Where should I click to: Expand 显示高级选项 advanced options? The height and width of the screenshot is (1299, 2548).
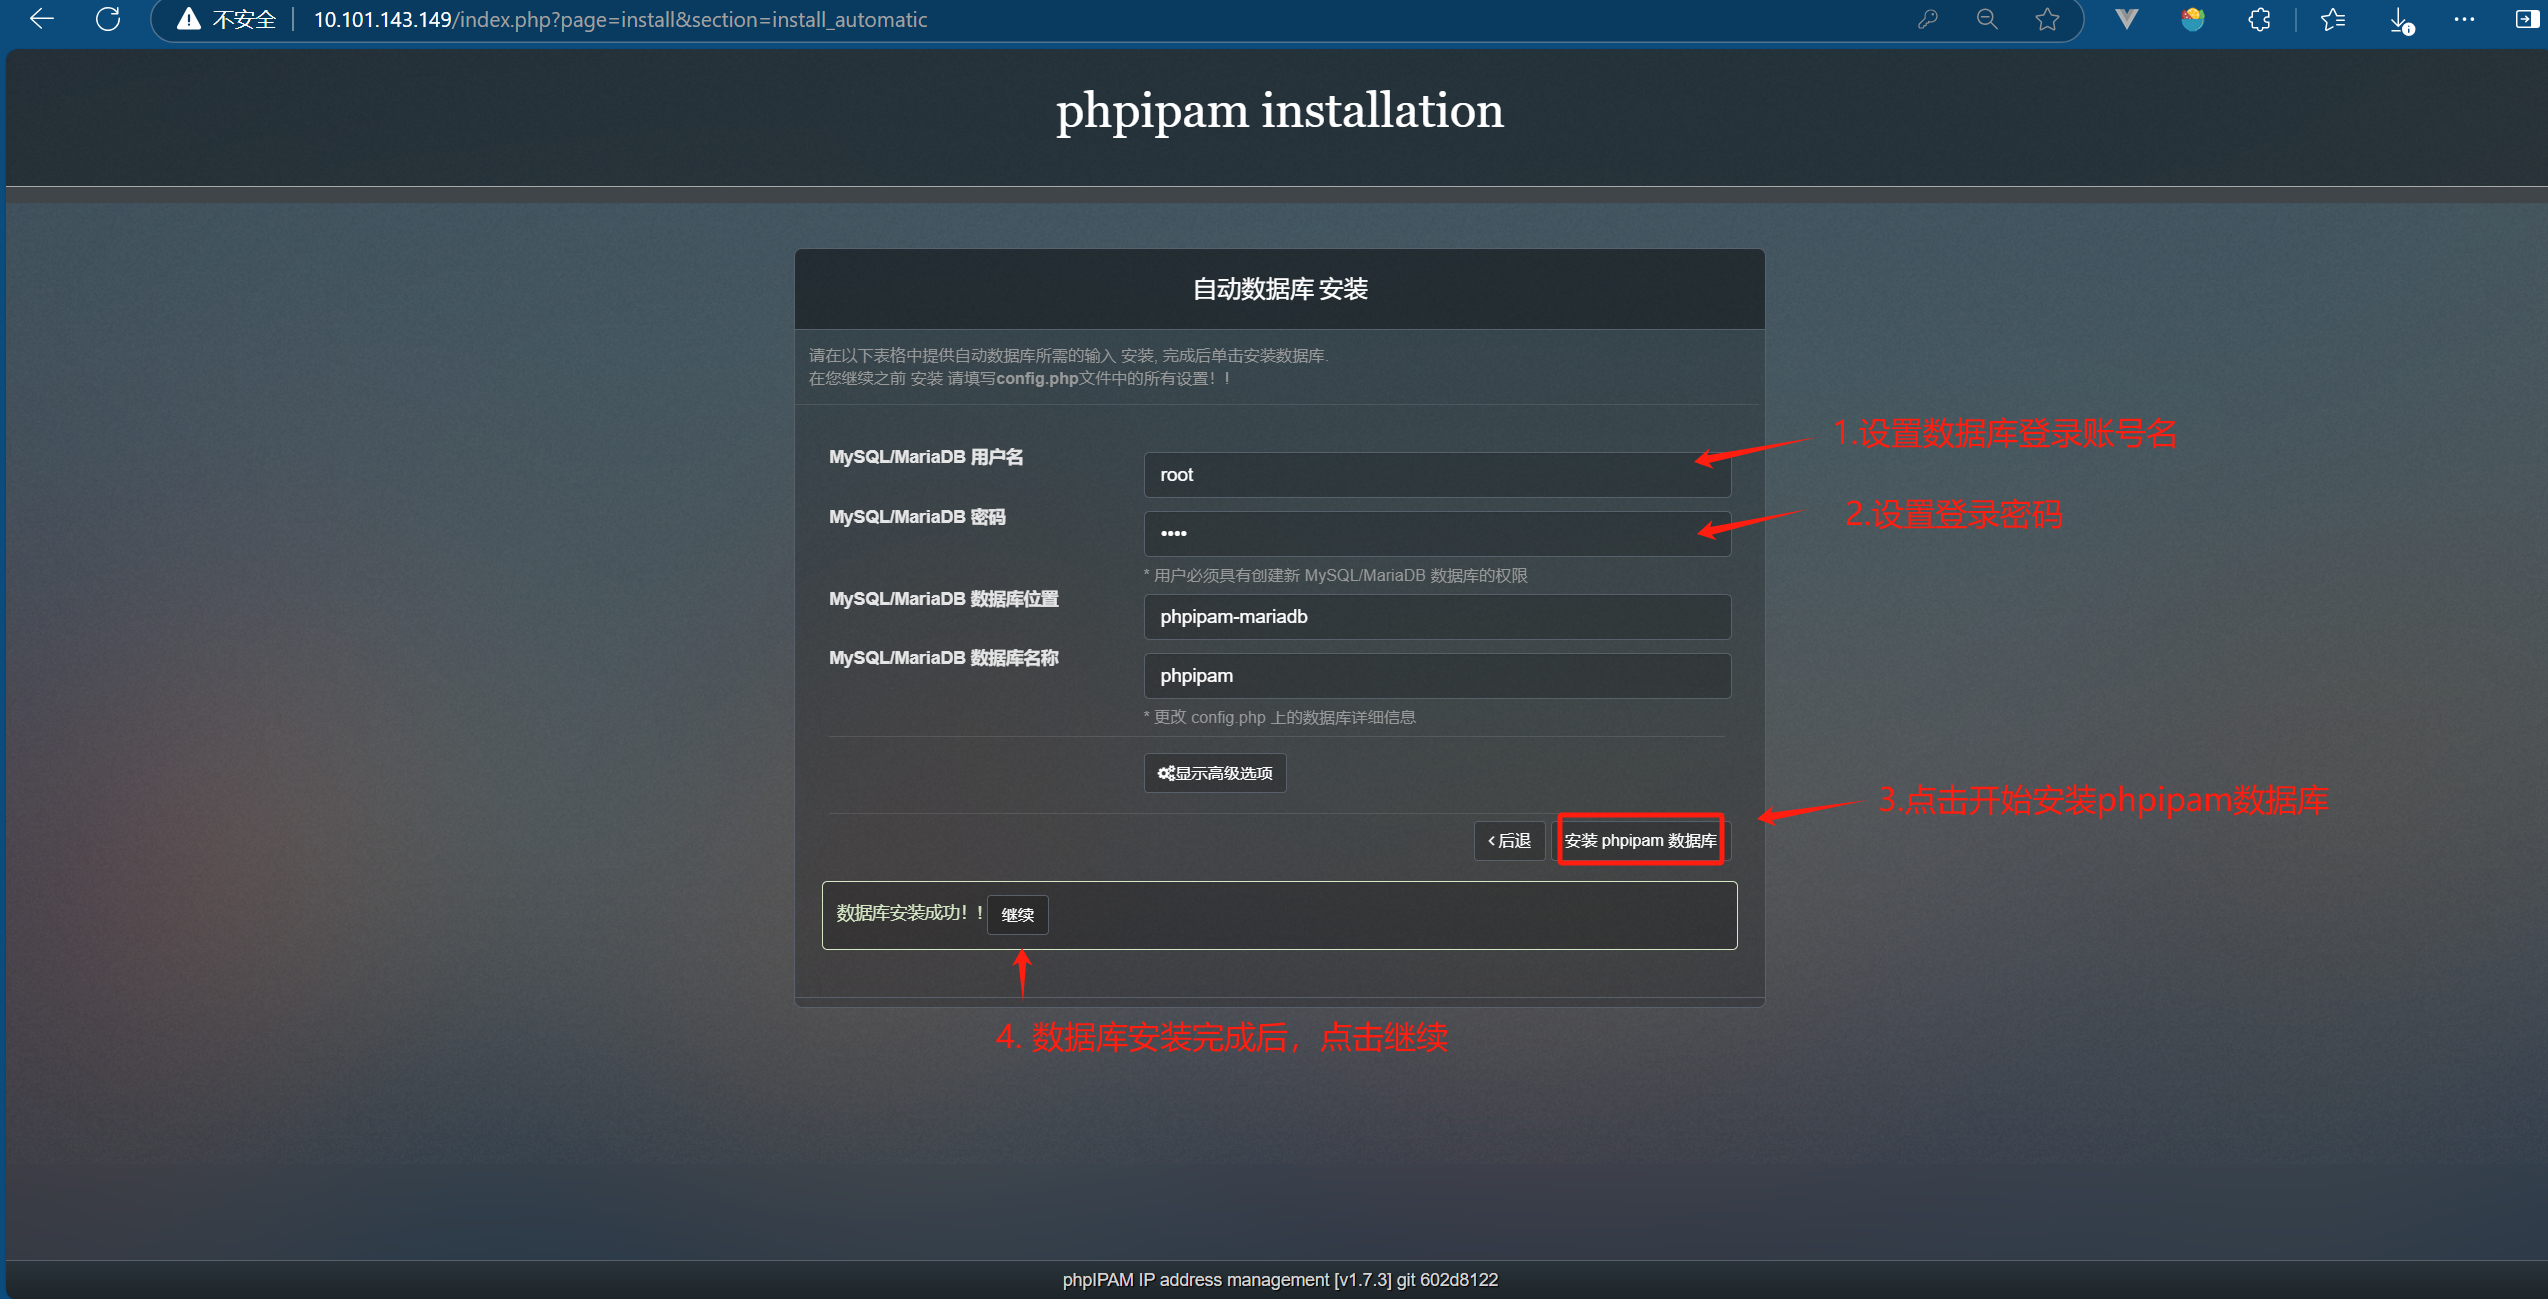[x=1214, y=772]
